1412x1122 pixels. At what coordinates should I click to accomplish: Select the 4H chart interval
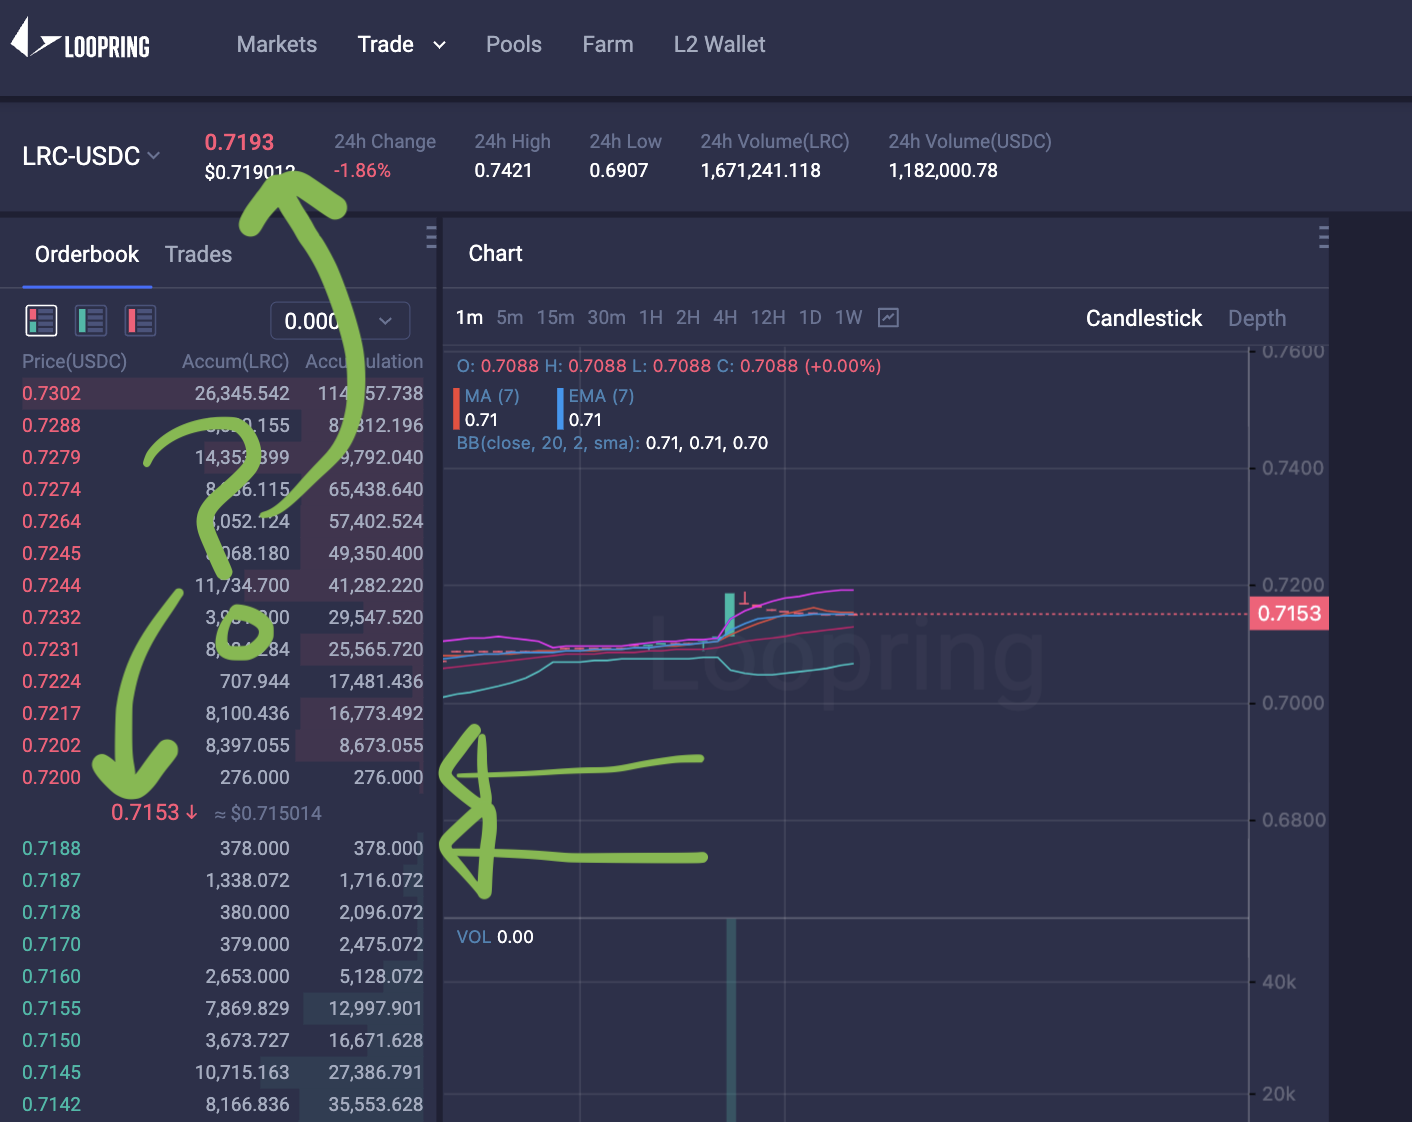(725, 317)
